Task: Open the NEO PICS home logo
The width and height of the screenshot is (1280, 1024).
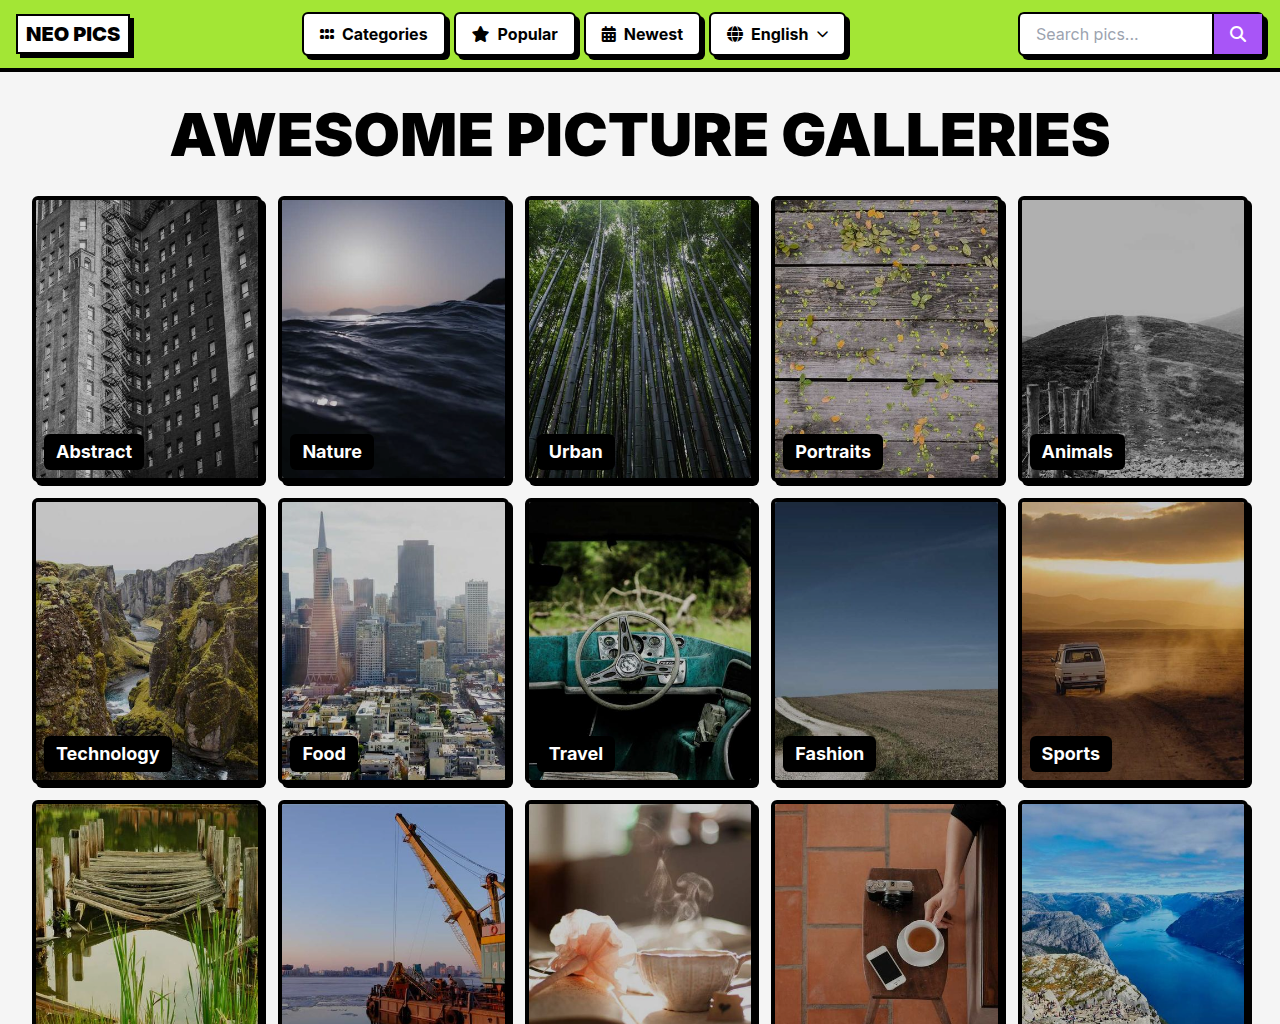Action: point(73,34)
